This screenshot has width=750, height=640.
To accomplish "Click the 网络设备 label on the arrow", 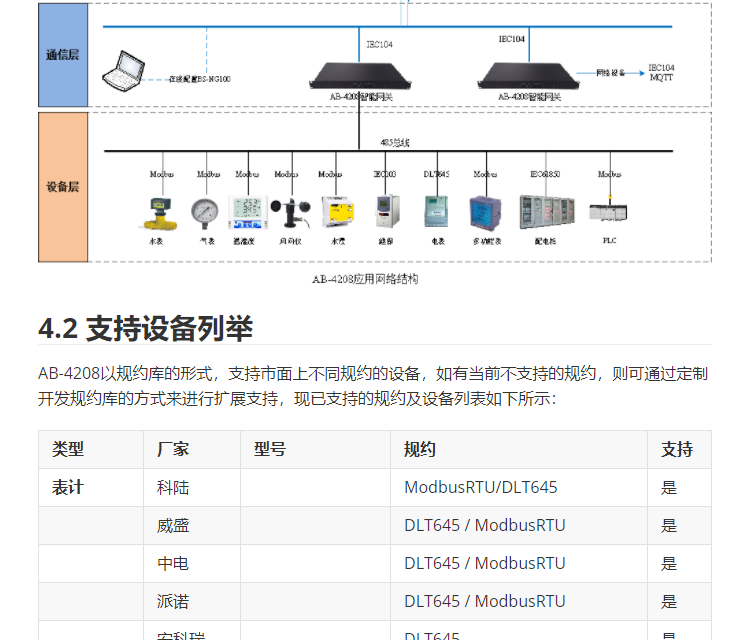I will pos(610,73).
